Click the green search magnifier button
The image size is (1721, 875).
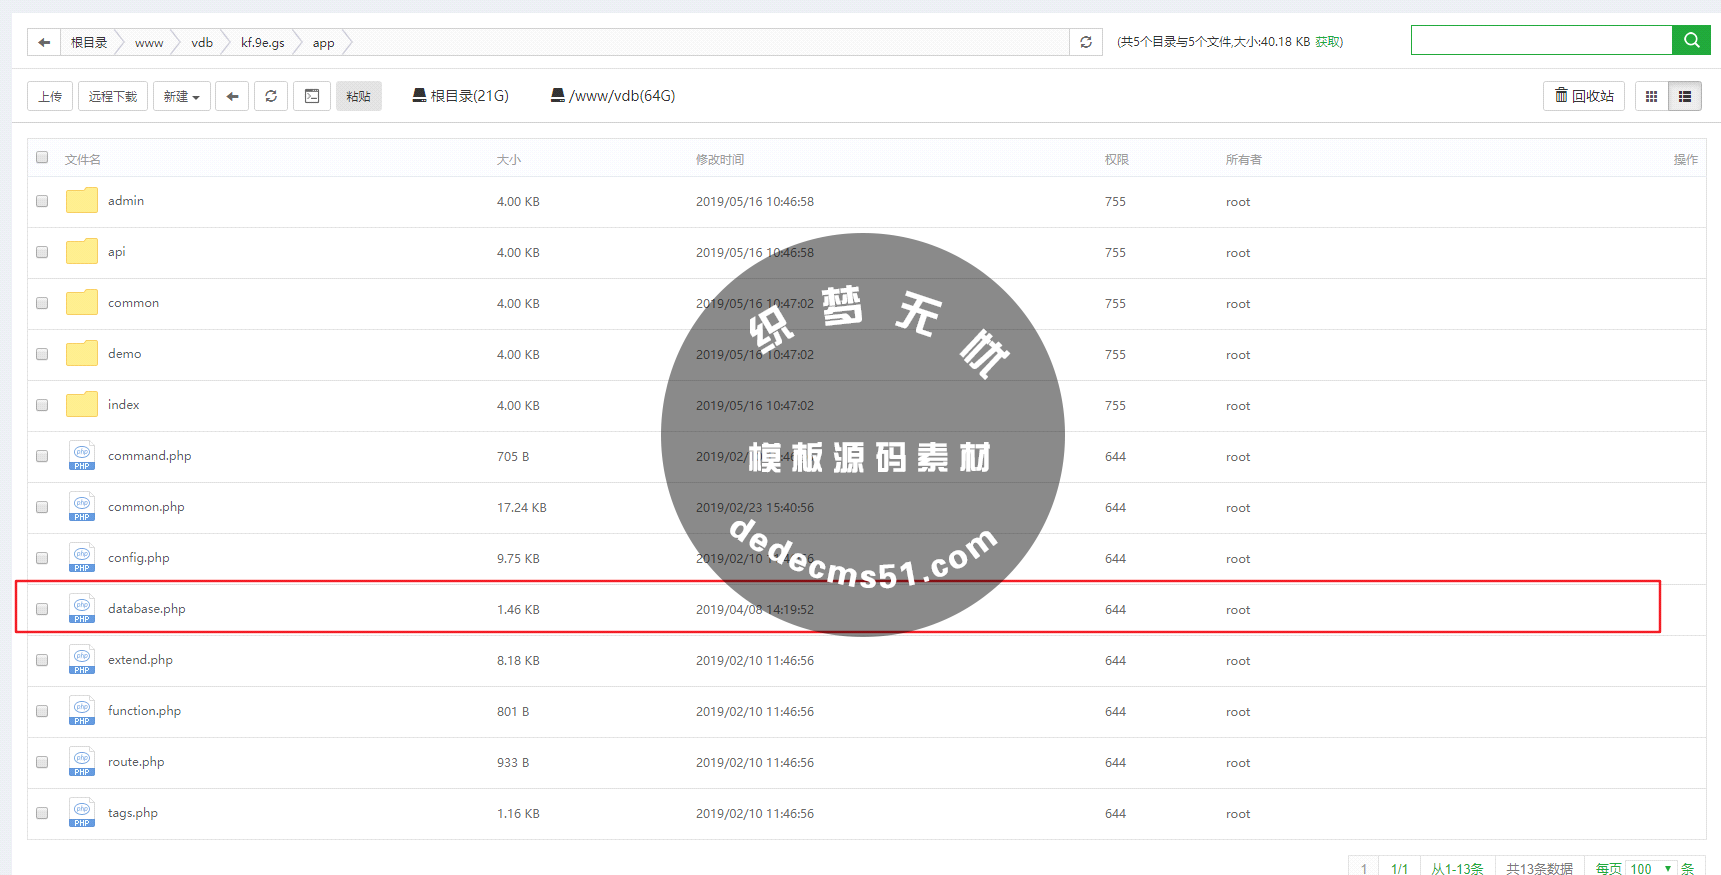click(1691, 40)
